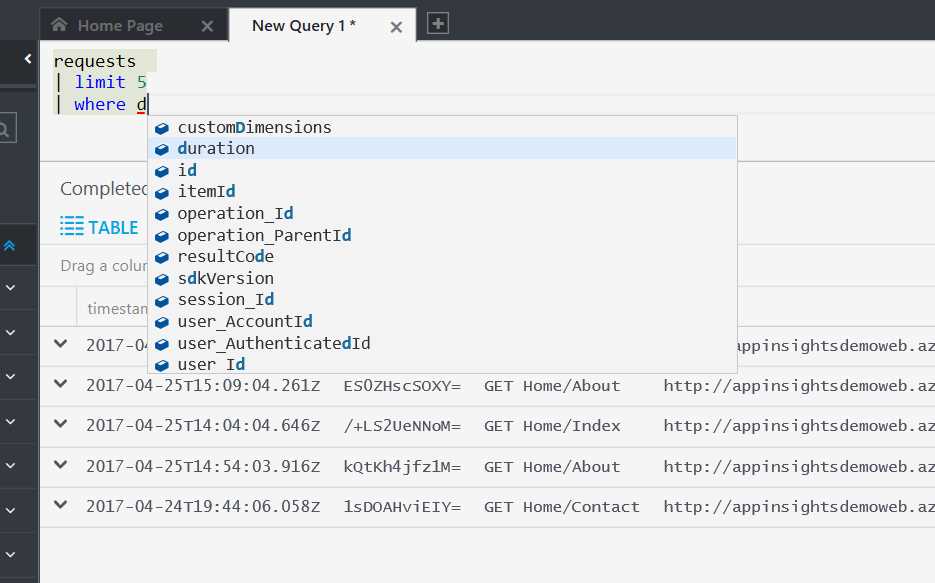Click the cube icon beside session_Id suggestion
This screenshot has width=935, height=583.
pos(163,299)
